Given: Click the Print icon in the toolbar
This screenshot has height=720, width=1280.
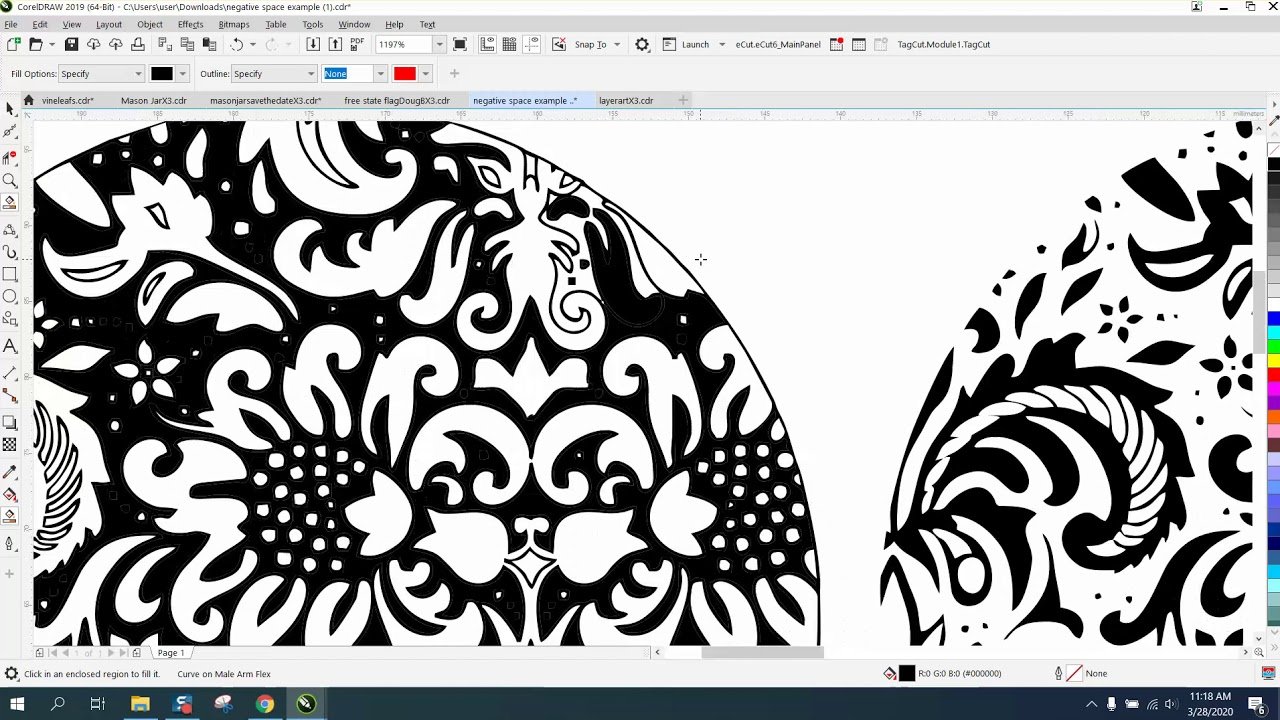Looking at the screenshot, I should pos(138,44).
